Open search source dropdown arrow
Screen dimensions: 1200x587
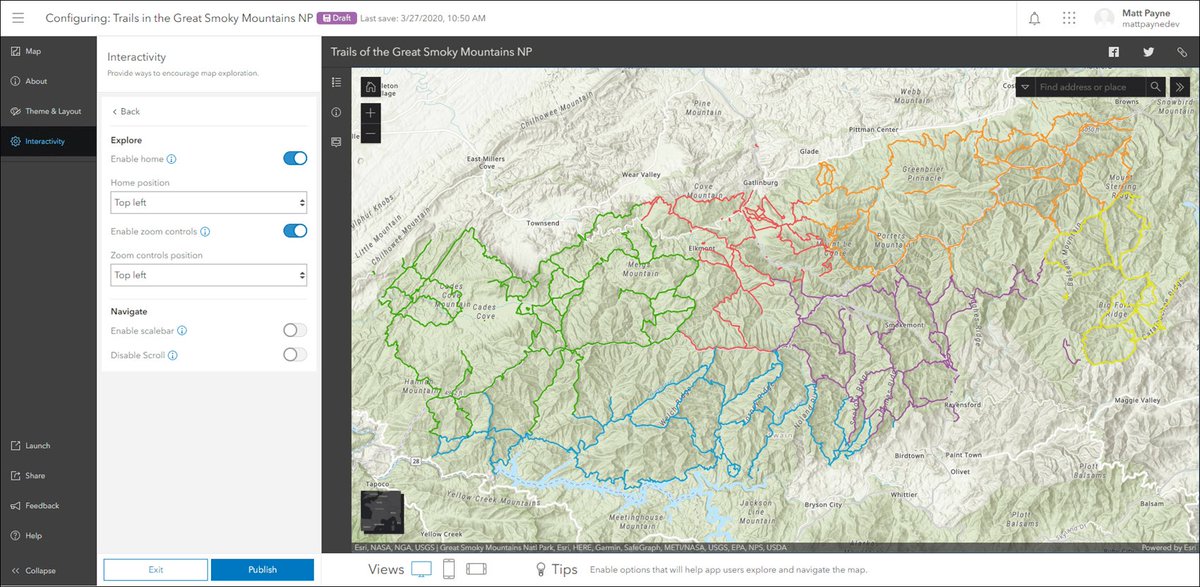[1025, 87]
